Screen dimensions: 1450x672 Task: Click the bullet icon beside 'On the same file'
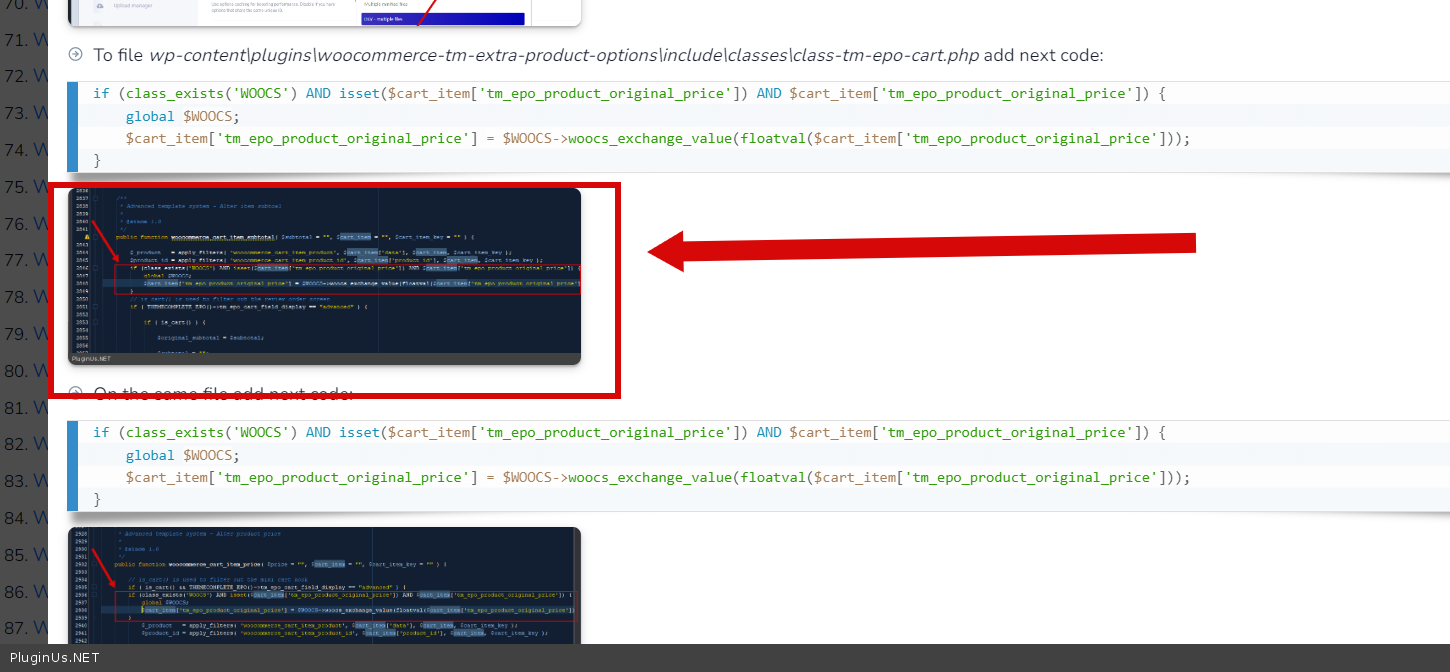coord(75,393)
